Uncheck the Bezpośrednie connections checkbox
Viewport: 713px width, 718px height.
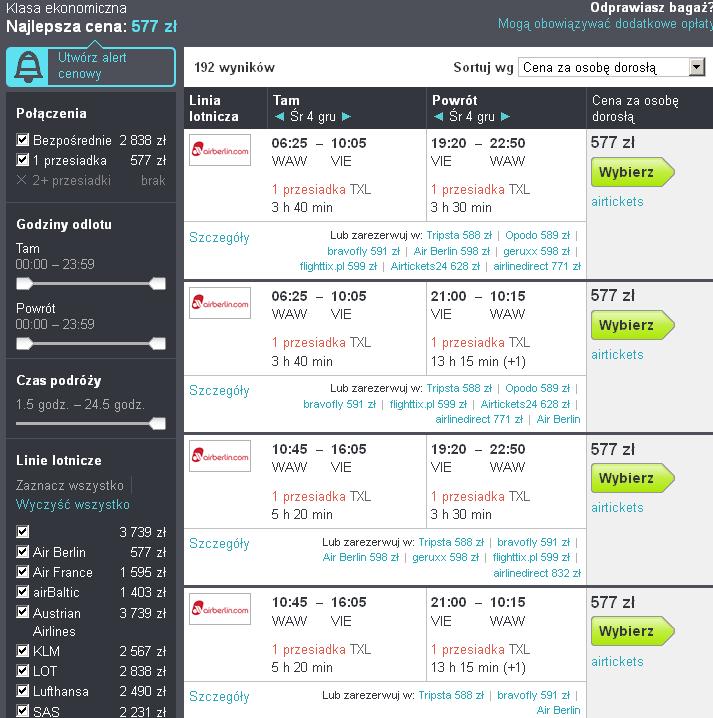pyautogui.click(x=22, y=140)
